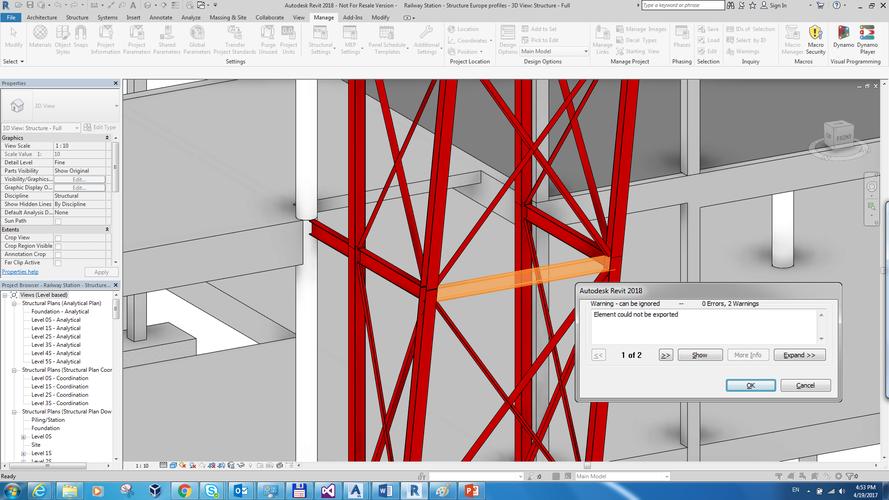Collapse Structural Plans (Analytical Plan) node
Image resolution: width=889 pixels, height=500 pixels.
click(14, 303)
